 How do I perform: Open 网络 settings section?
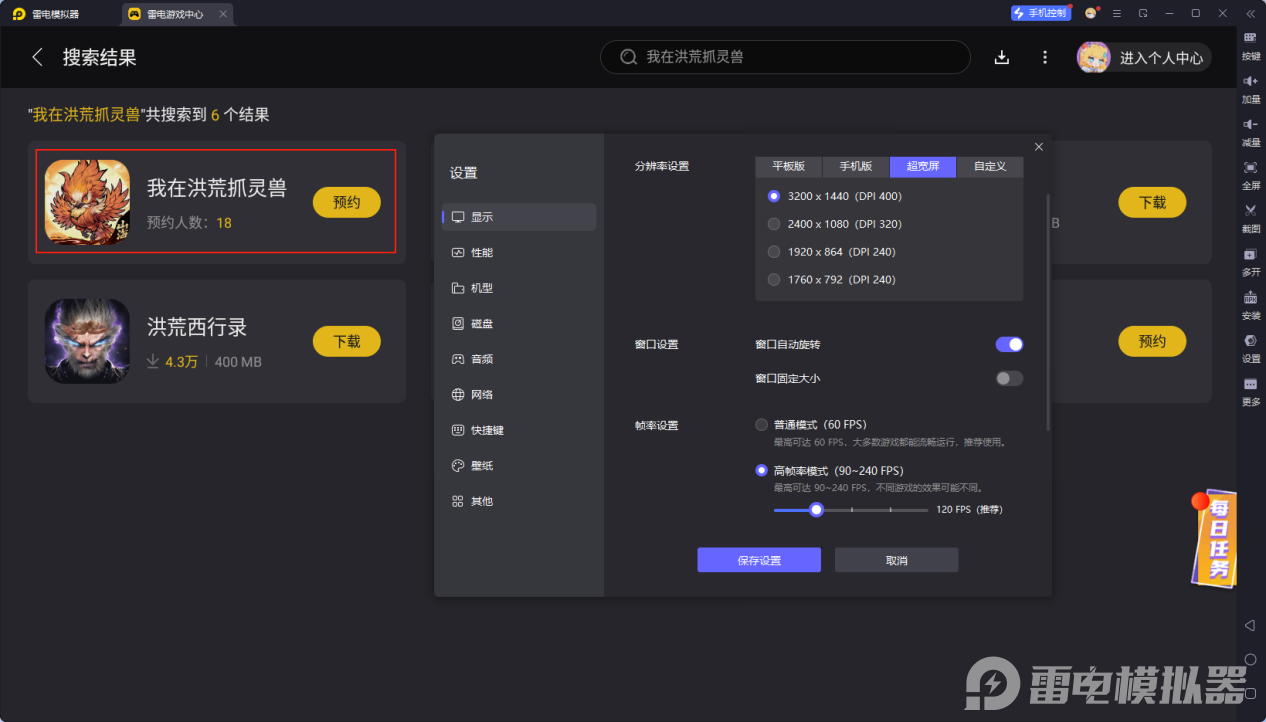click(519, 394)
